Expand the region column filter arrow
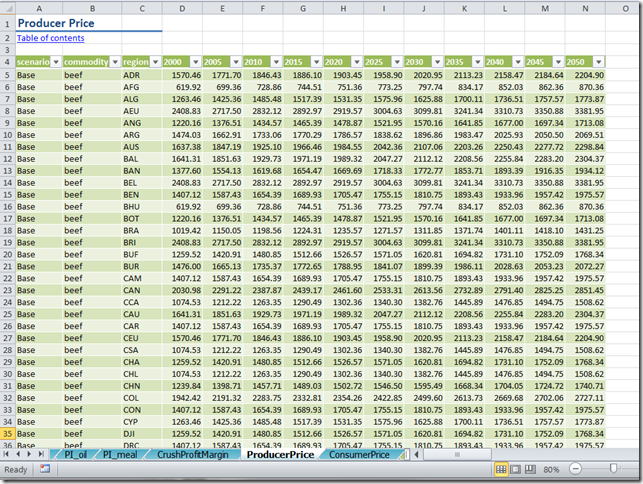 point(155,62)
